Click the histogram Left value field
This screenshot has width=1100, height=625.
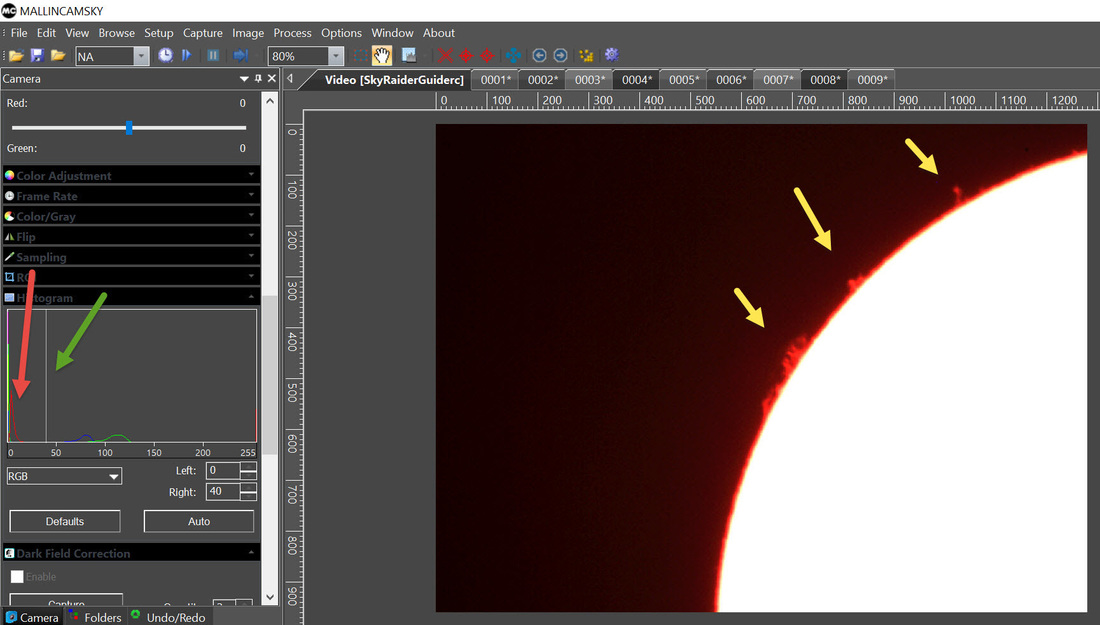point(223,471)
